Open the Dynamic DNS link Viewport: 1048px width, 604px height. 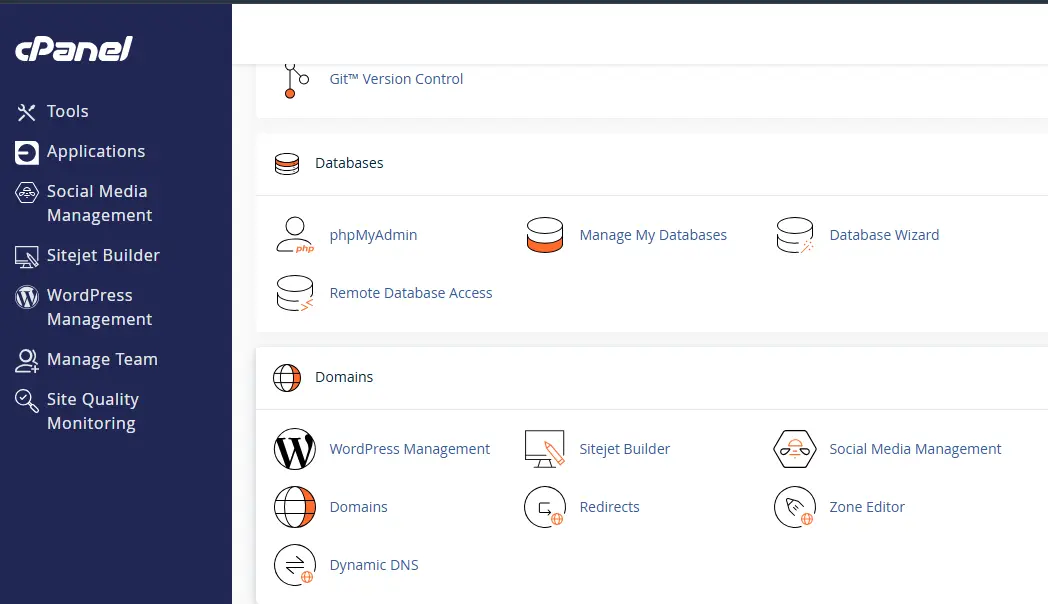[x=374, y=565]
